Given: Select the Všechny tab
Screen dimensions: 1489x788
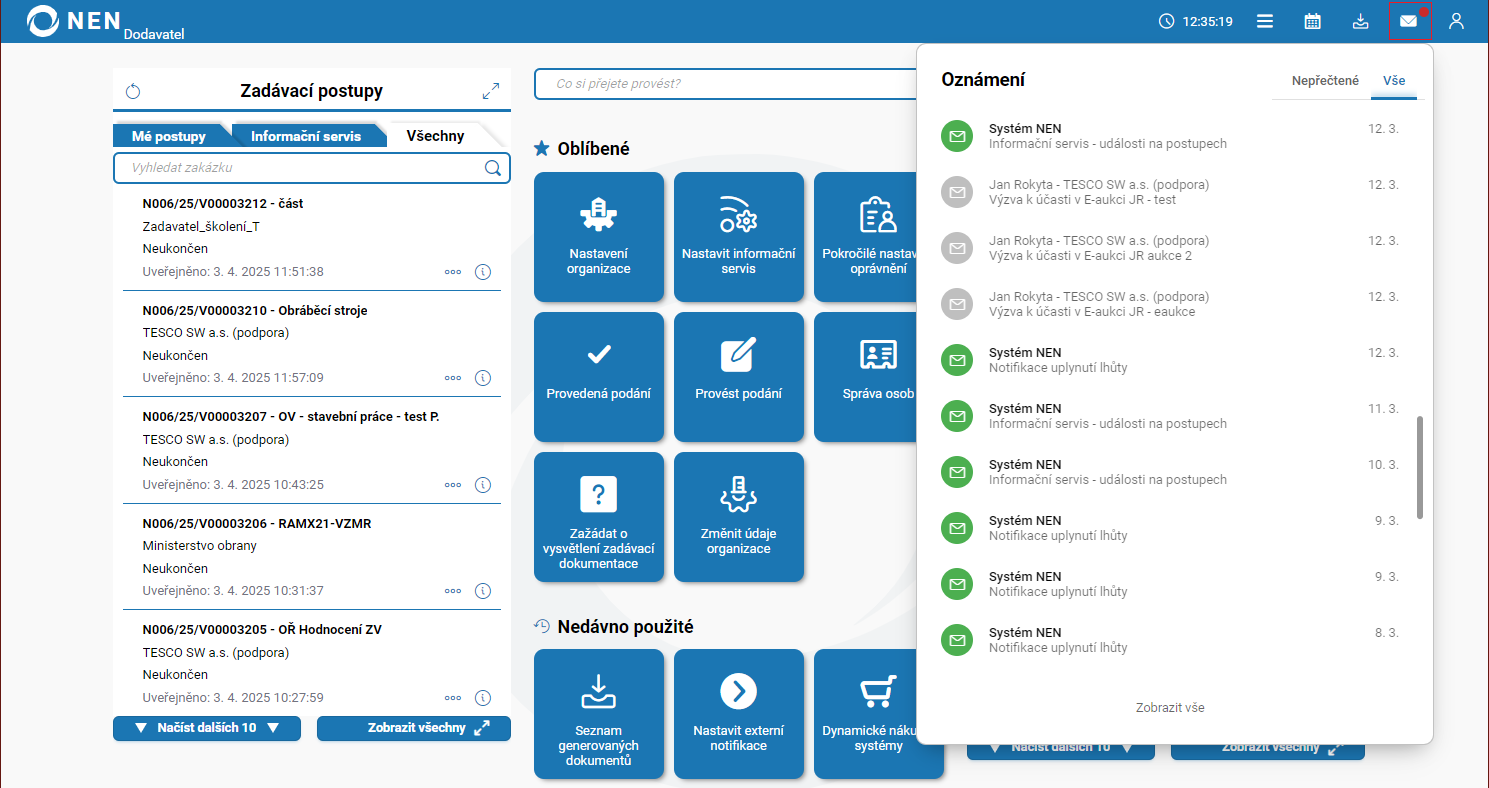Looking at the screenshot, I should click(435, 136).
